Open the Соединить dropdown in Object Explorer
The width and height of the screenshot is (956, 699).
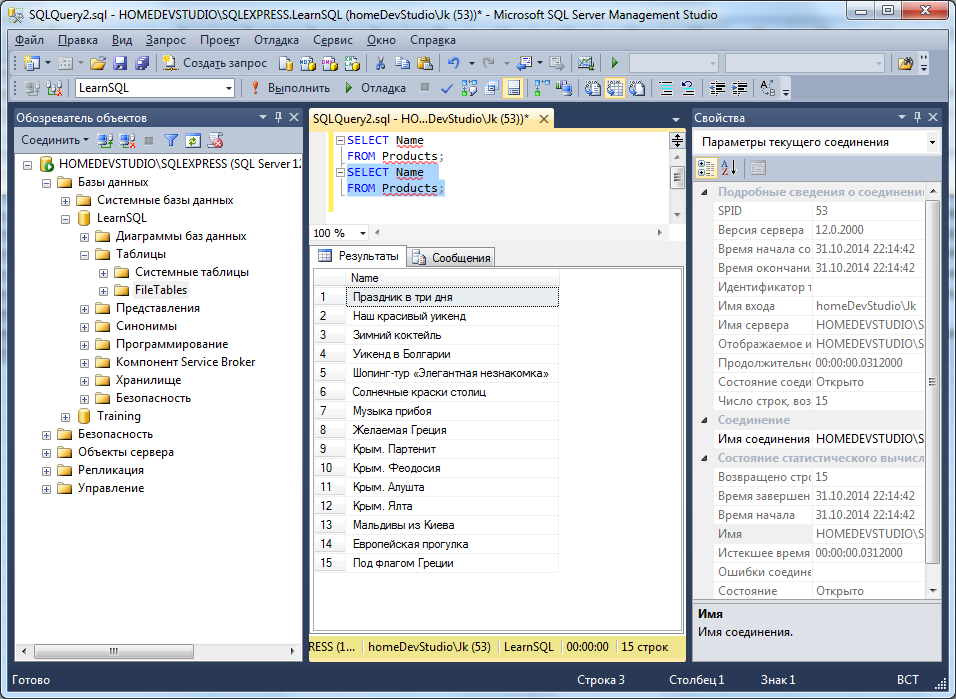[55, 140]
